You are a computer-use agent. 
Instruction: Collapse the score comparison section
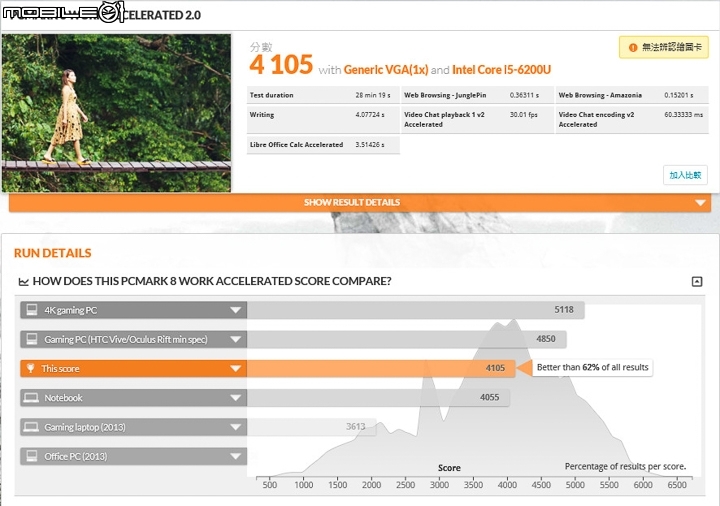(697, 281)
